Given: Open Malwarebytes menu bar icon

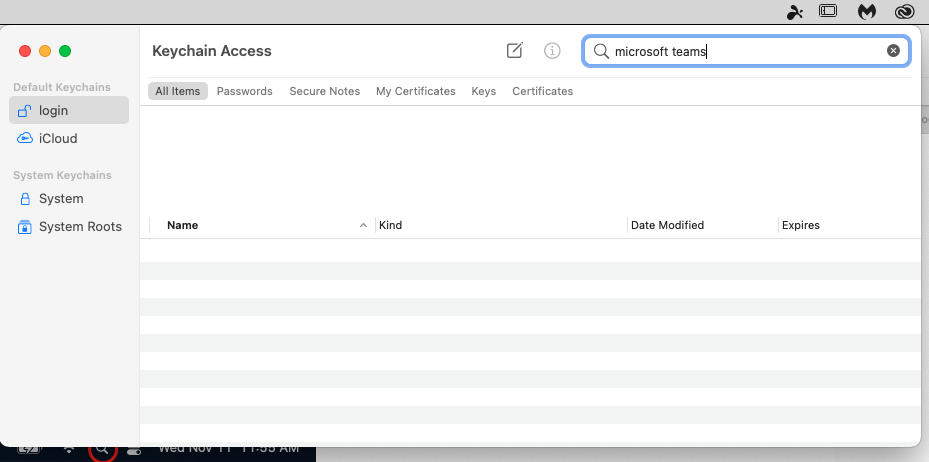Looking at the screenshot, I should 867,12.
